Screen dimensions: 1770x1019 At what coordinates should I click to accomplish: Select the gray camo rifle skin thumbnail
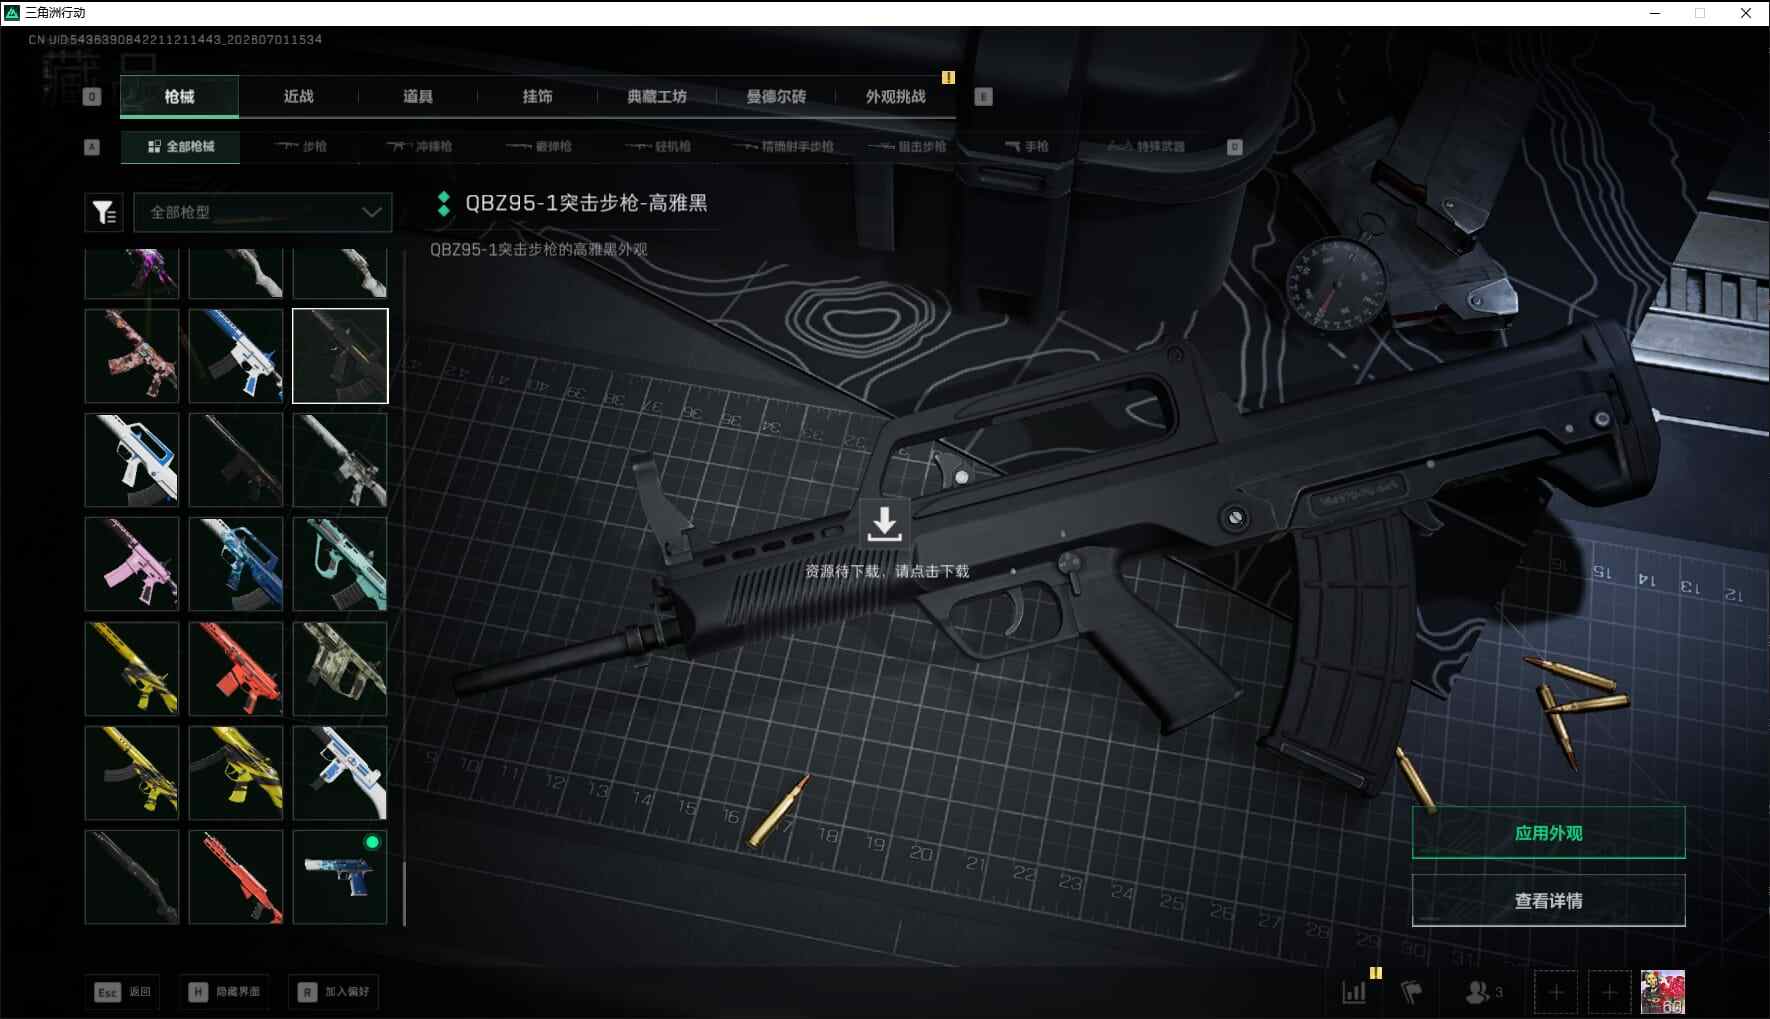(340, 460)
